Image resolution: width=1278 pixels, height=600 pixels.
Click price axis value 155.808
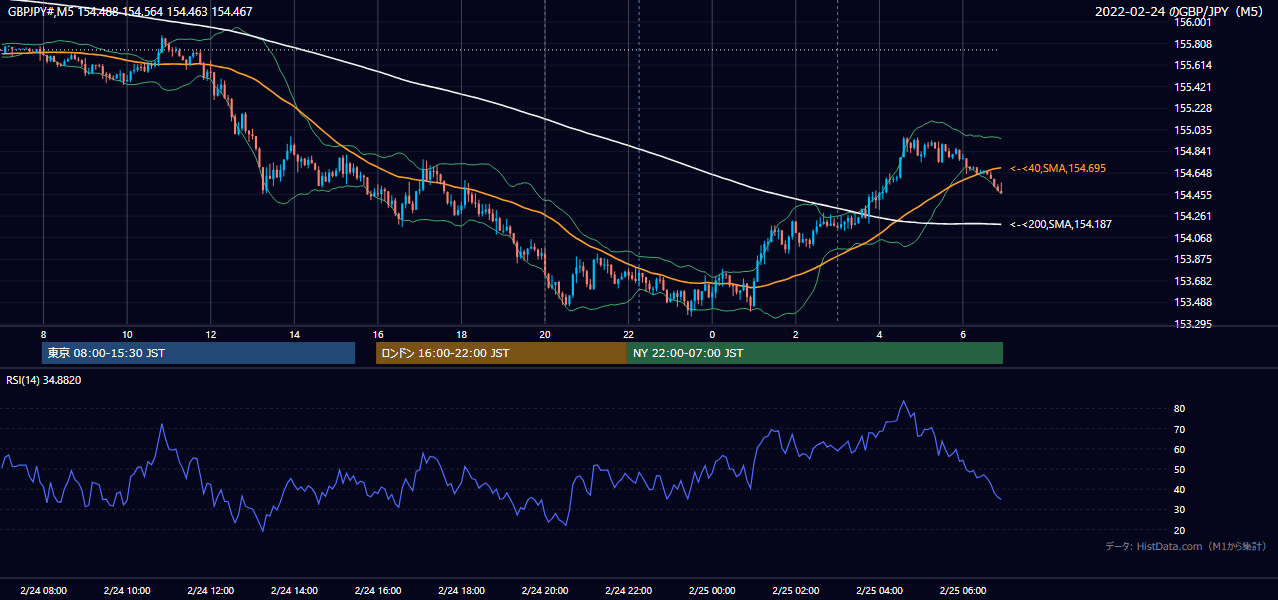(1193, 44)
